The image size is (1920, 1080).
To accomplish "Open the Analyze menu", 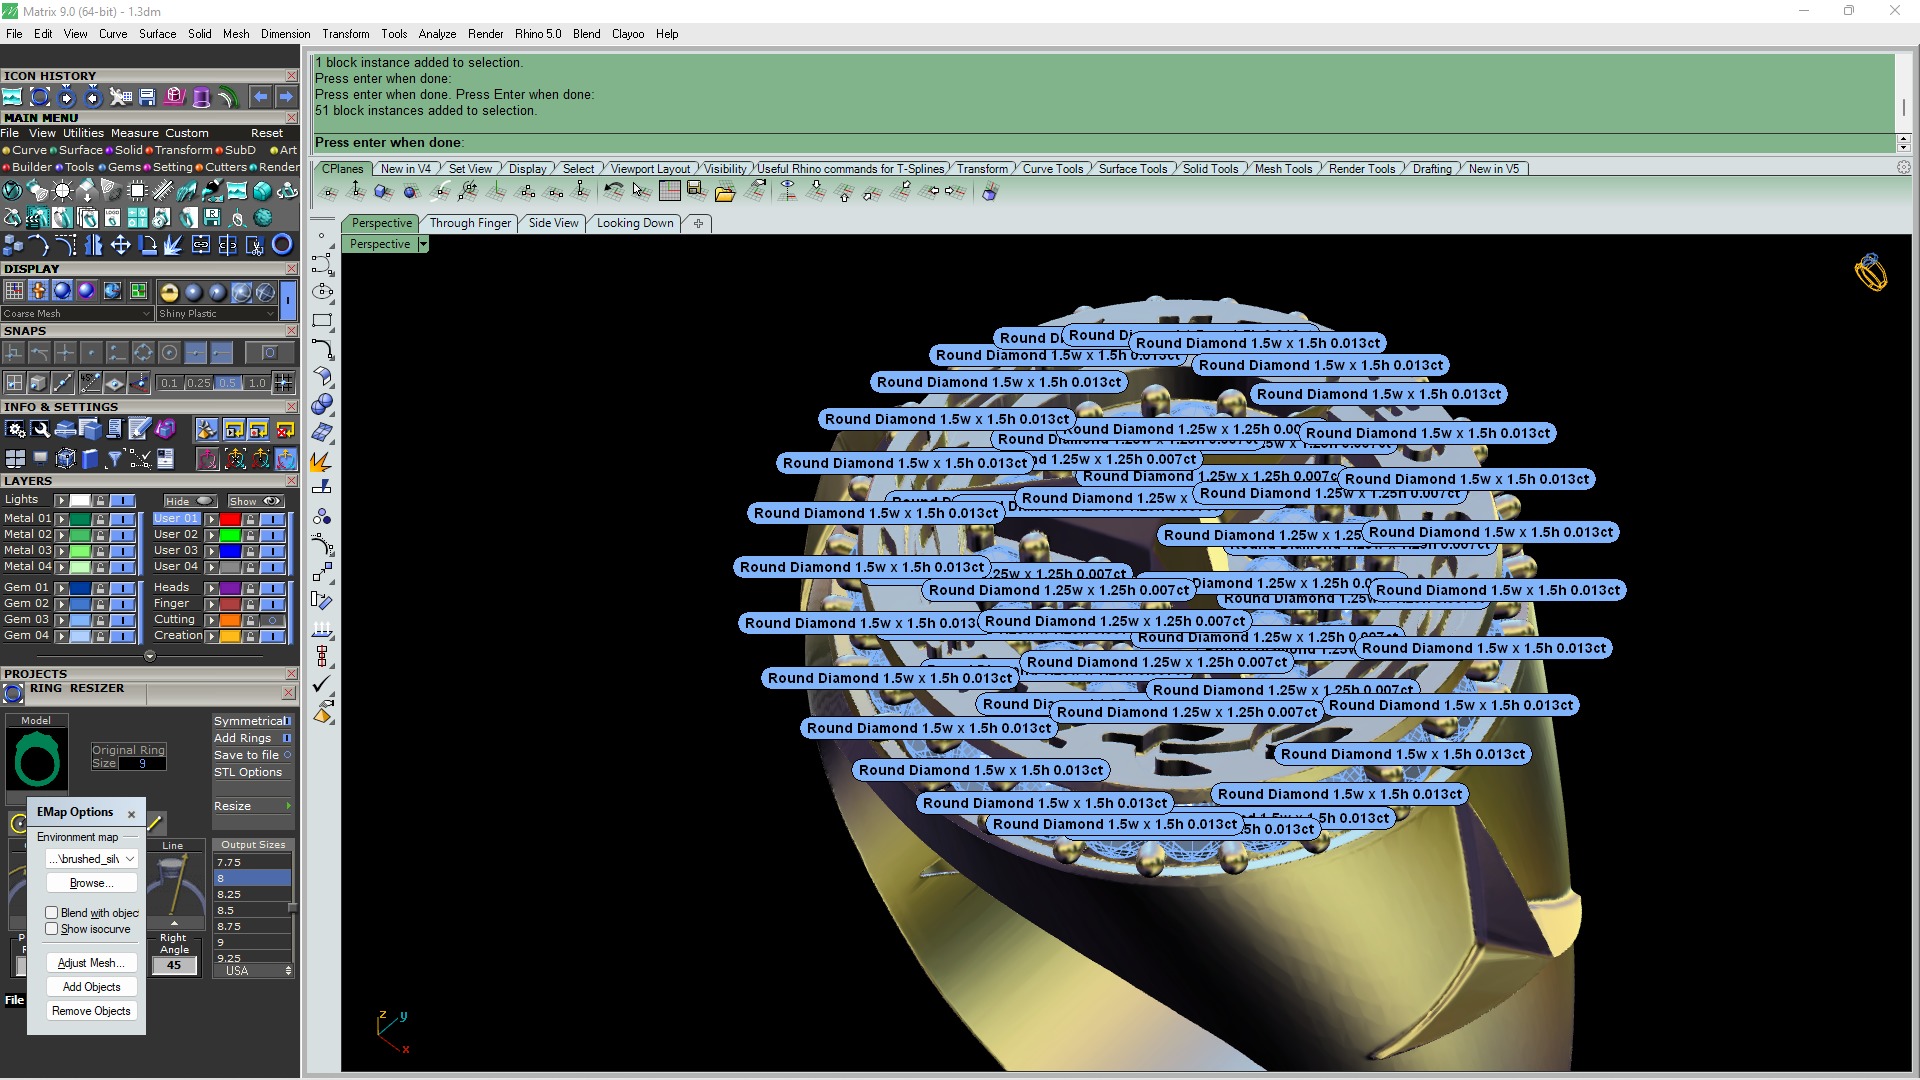I will click(437, 34).
